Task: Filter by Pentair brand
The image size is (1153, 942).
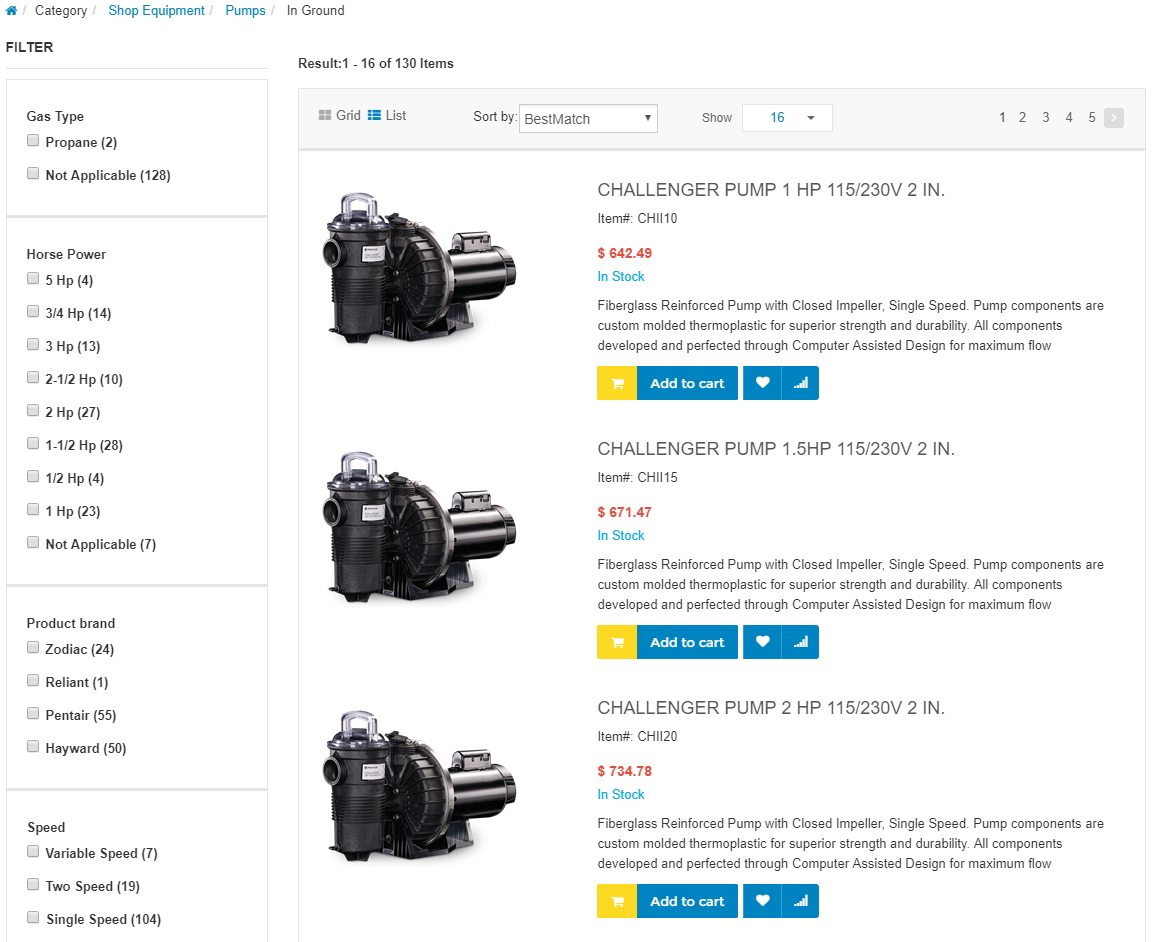Action: [33, 714]
